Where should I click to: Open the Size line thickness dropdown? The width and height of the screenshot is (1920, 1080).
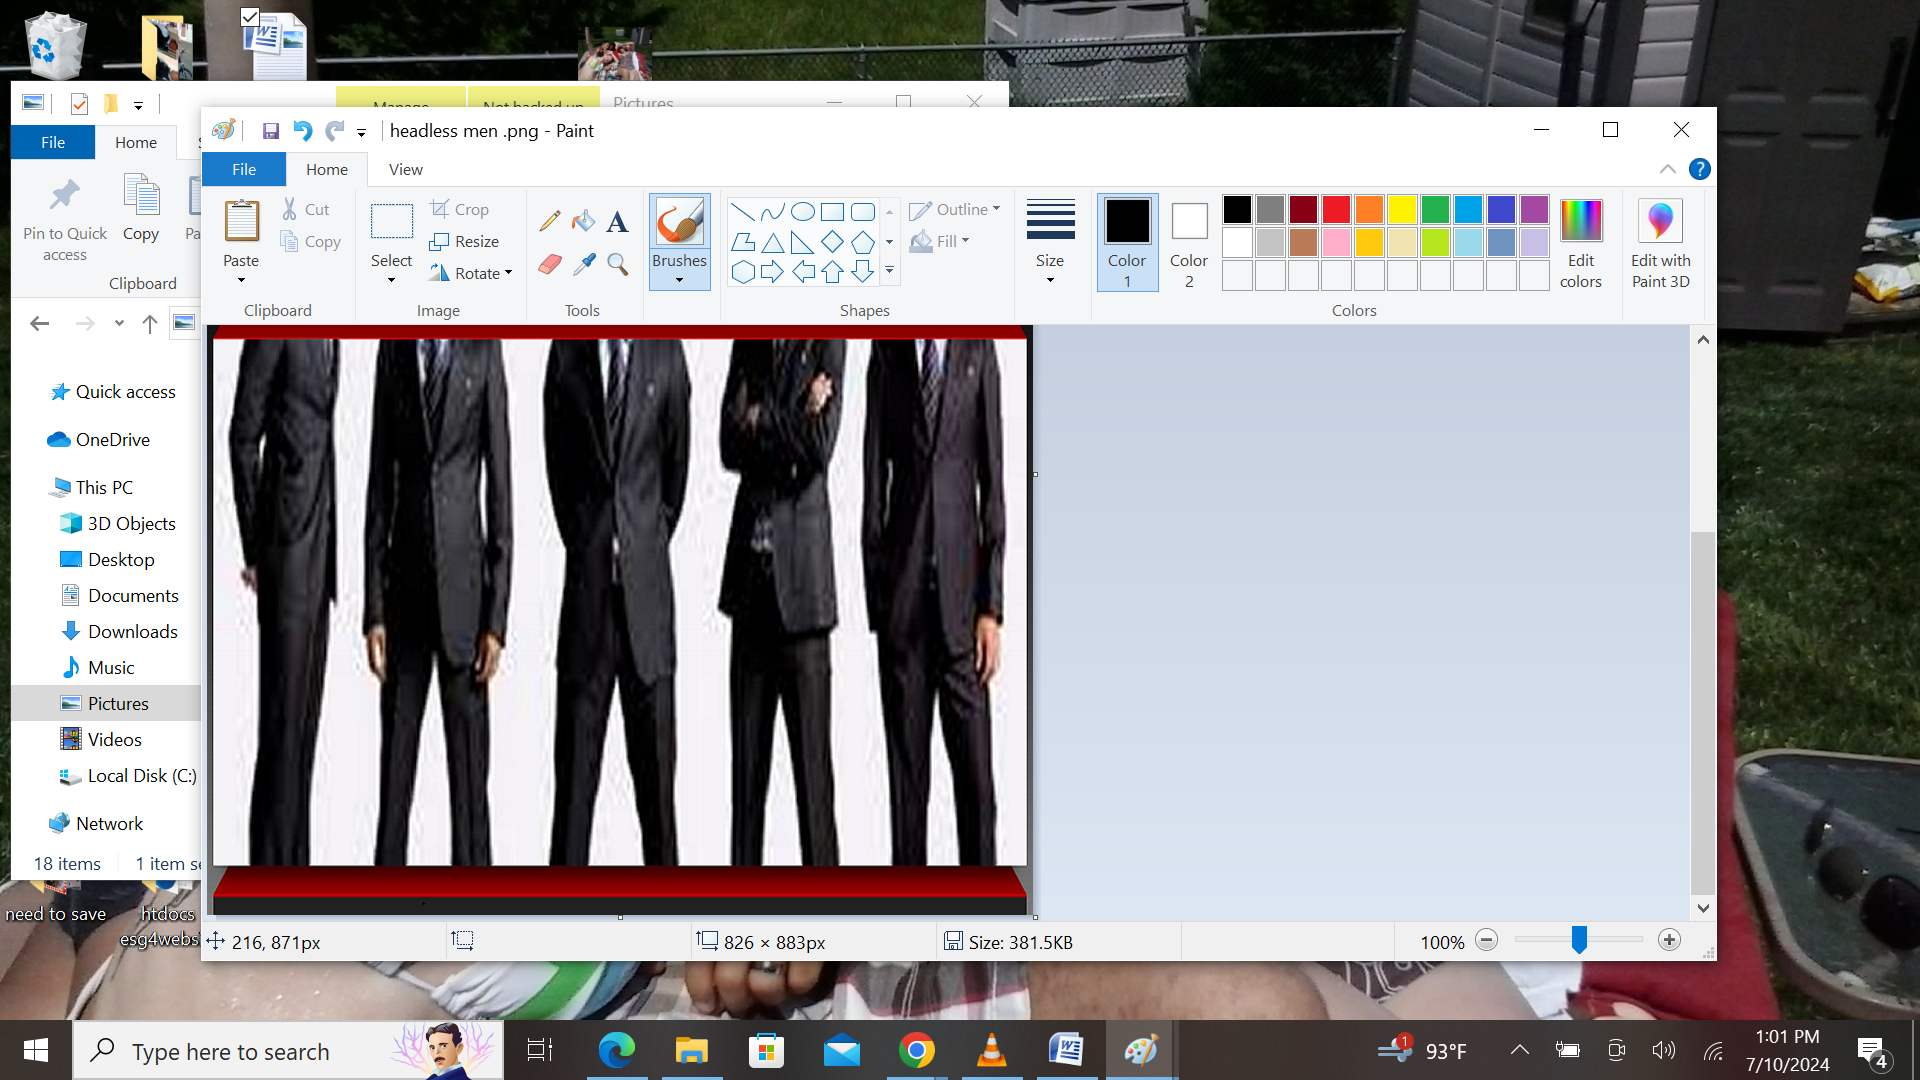(x=1050, y=241)
